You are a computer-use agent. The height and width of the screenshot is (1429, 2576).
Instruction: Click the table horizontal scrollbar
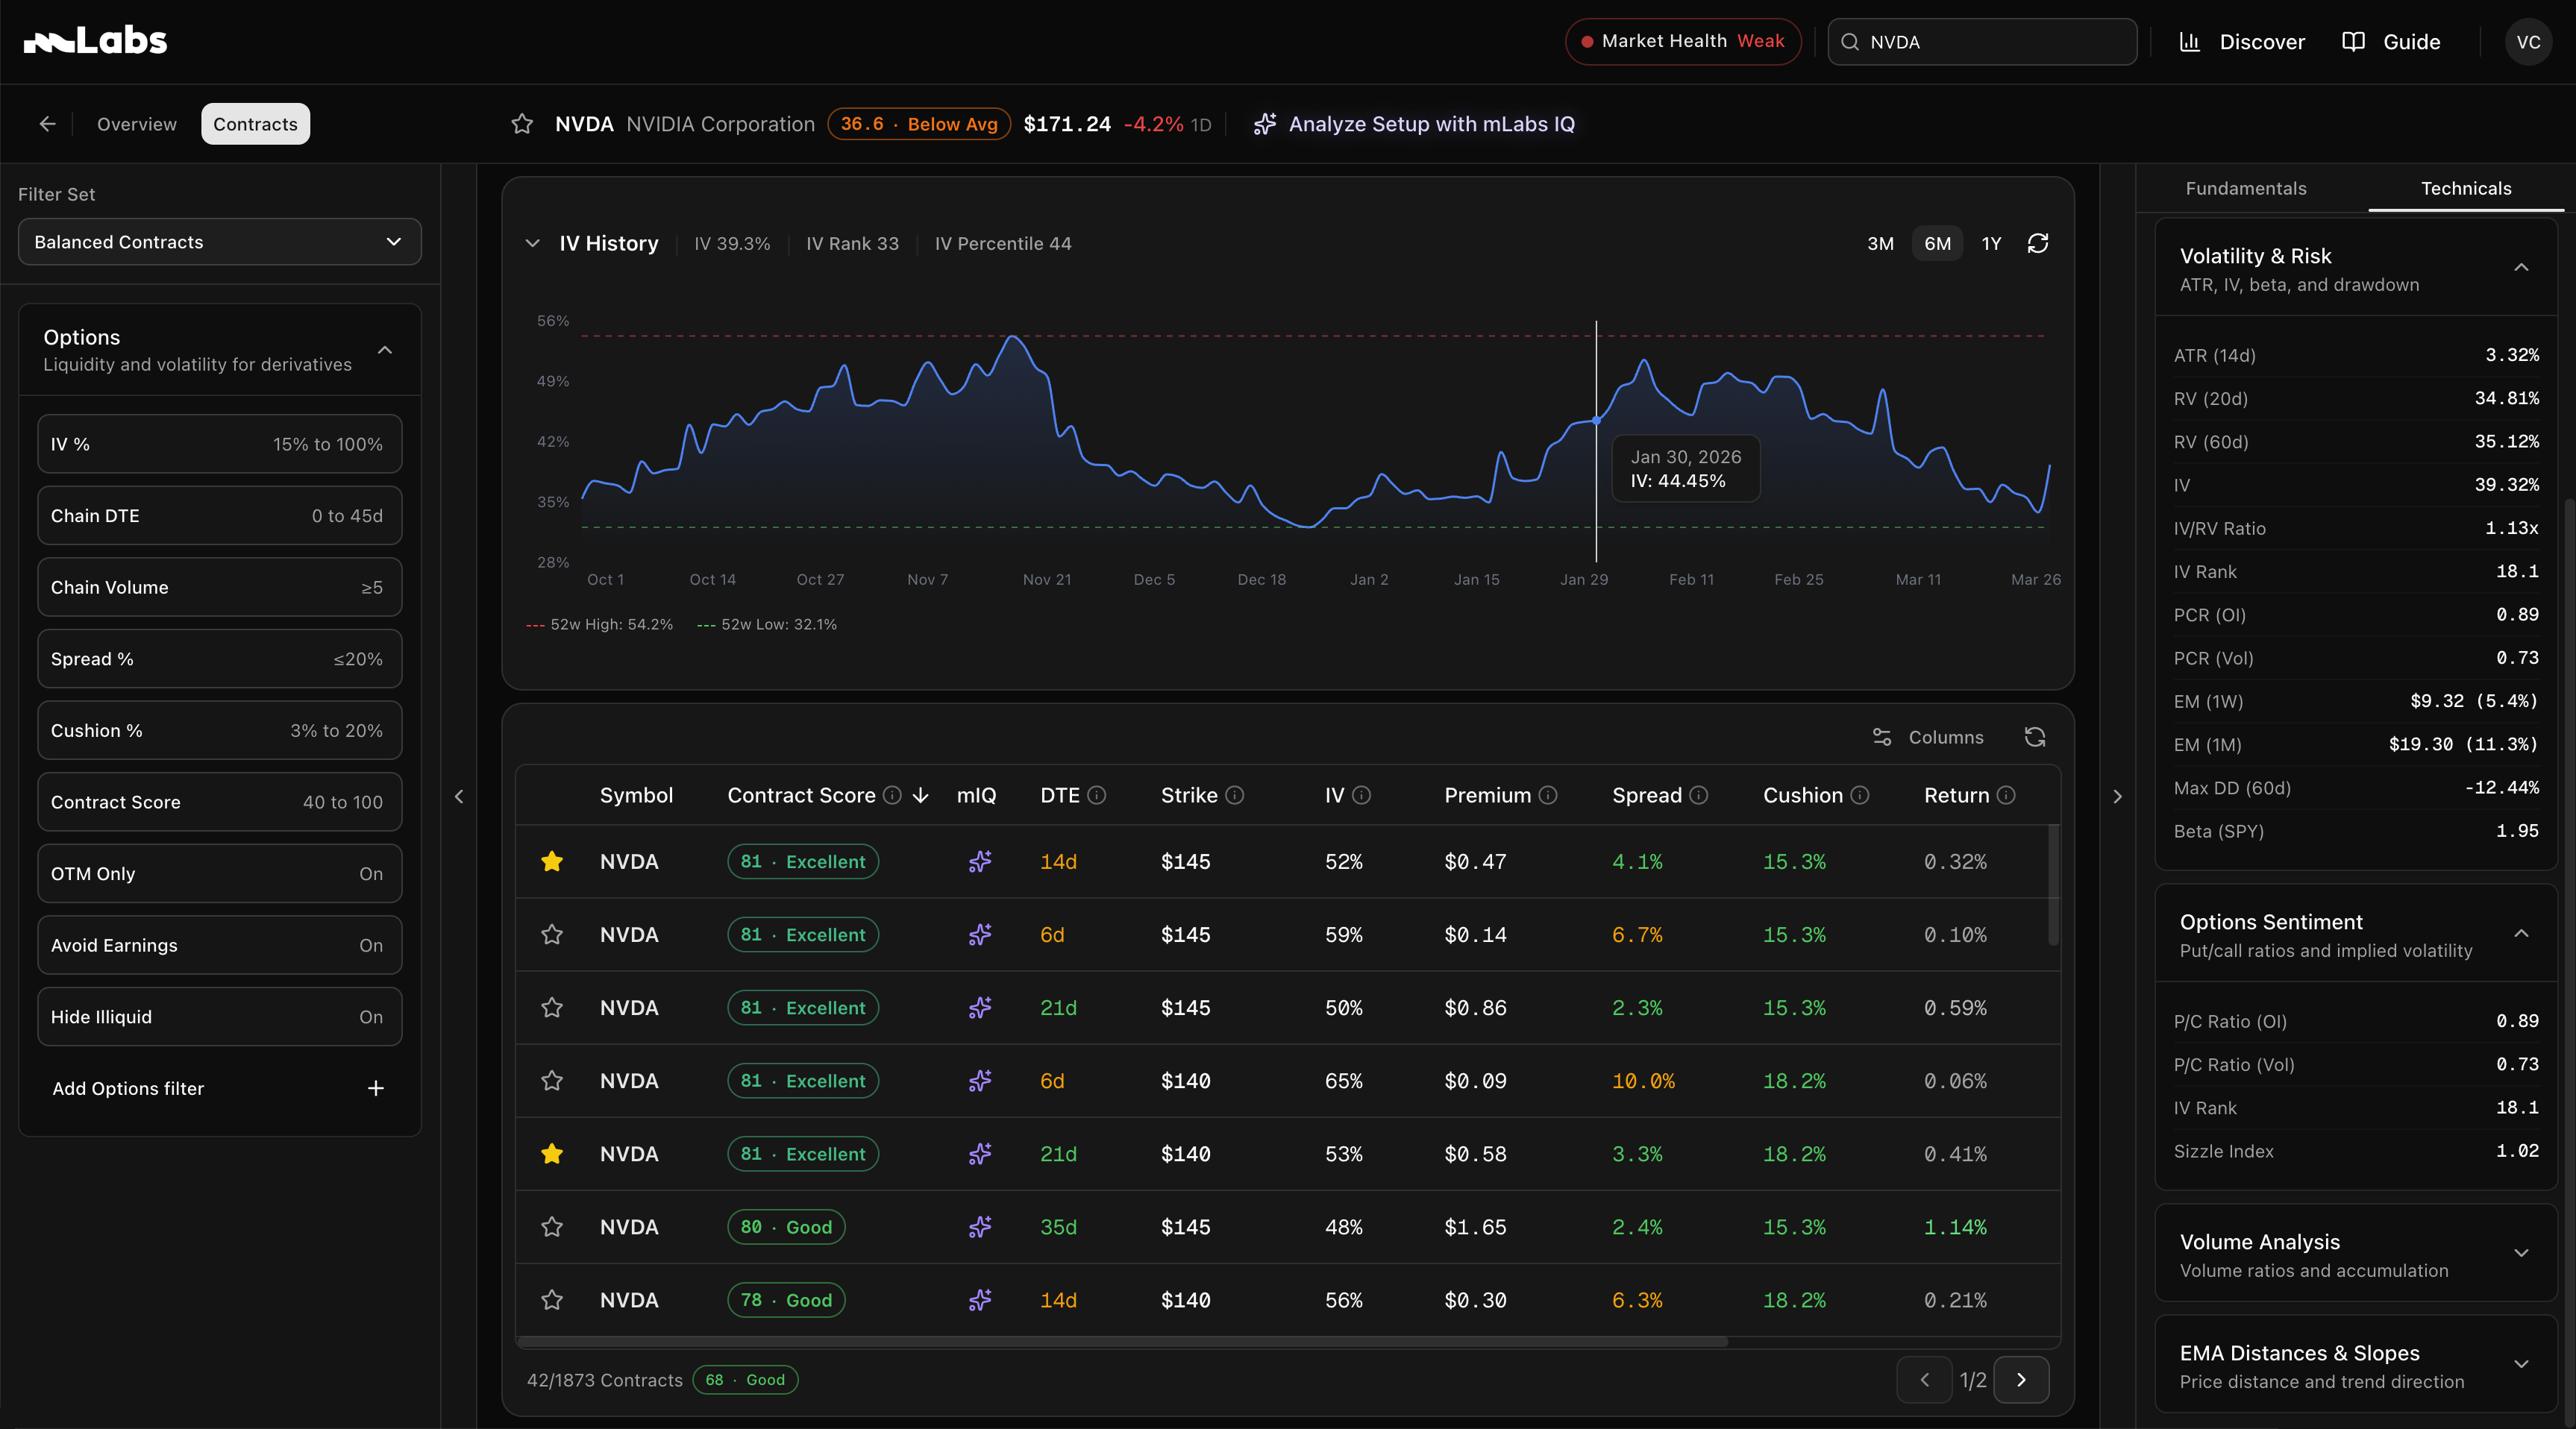[1122, 1342]
